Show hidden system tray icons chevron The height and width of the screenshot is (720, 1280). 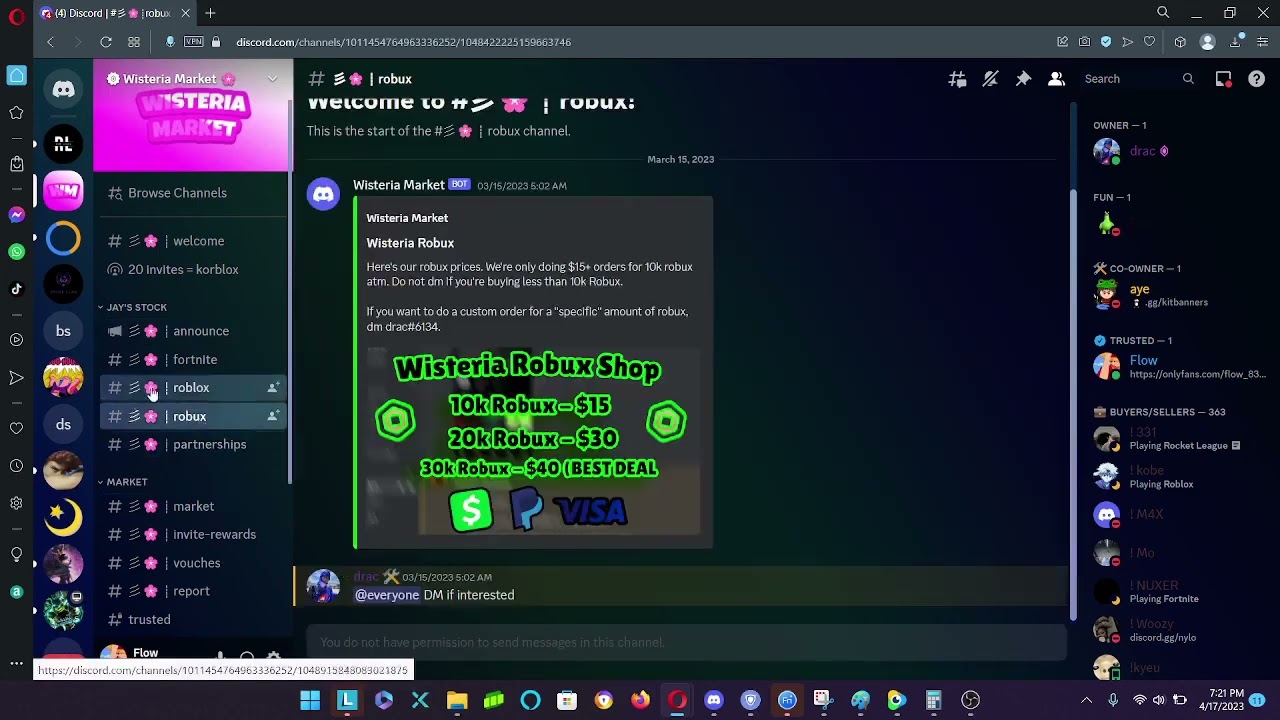coord(1086,700)
